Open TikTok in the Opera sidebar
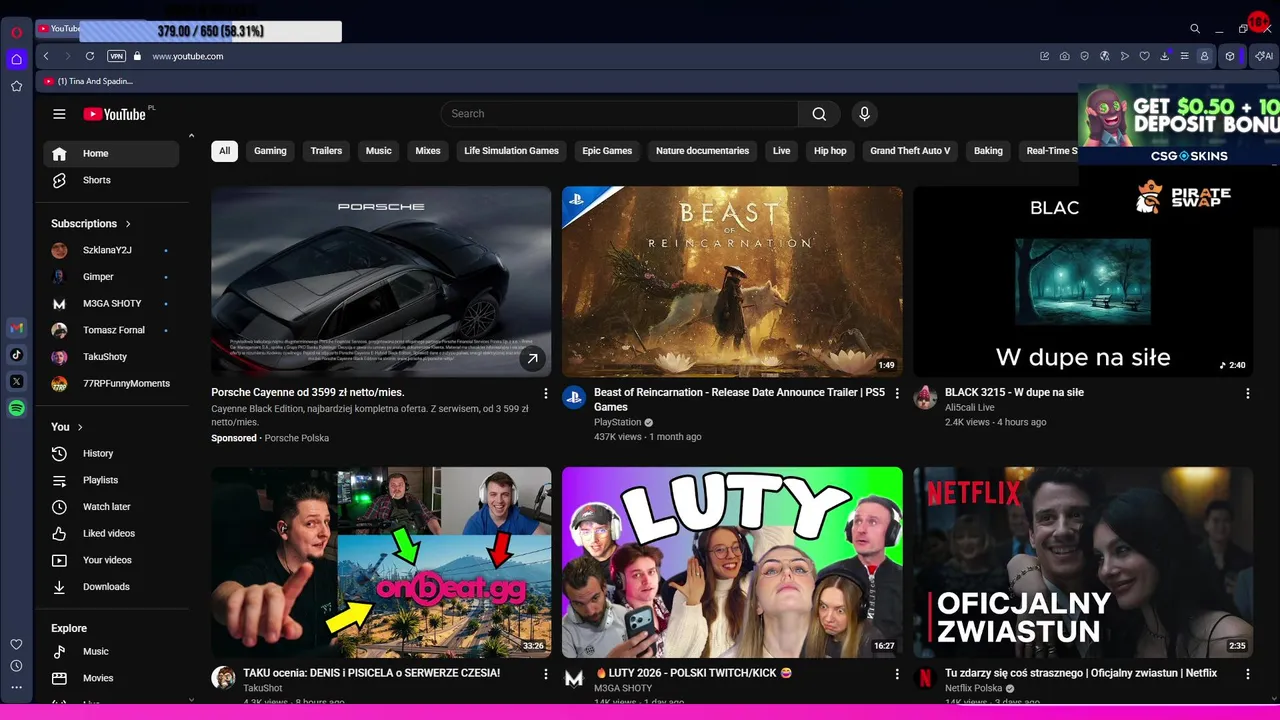Image resolution: width=1280 pixels, height=720 pixels. [16, 355]
